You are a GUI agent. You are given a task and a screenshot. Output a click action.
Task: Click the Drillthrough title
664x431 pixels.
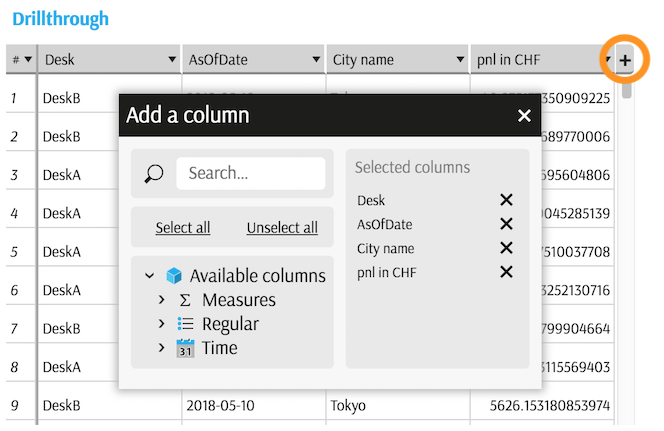coord(60,19)
